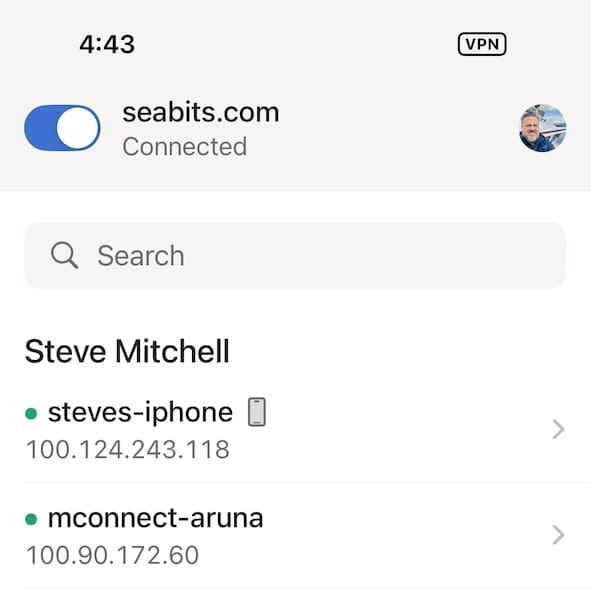Tap the 4:43 clock in status bar
Screen dimensions: 591x603
[x=107, y=44]
